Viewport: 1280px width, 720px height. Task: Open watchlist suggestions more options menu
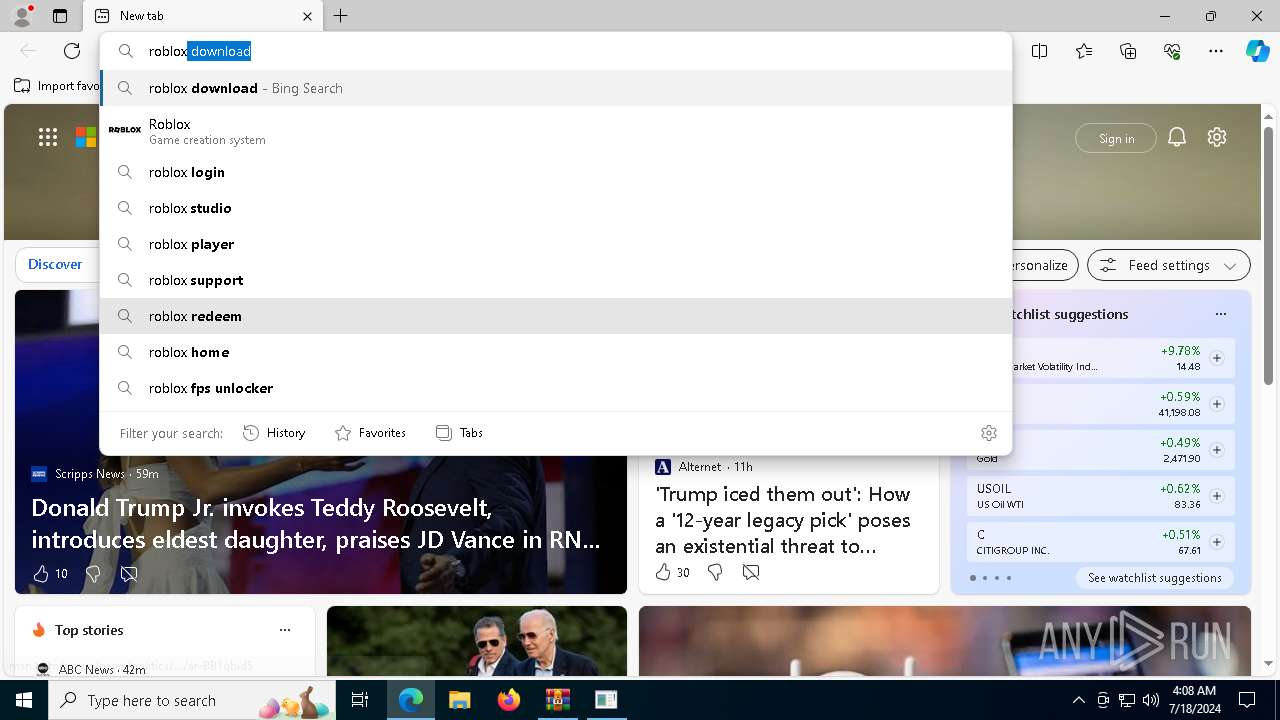pyautogui.click(x=1220, y=314)
